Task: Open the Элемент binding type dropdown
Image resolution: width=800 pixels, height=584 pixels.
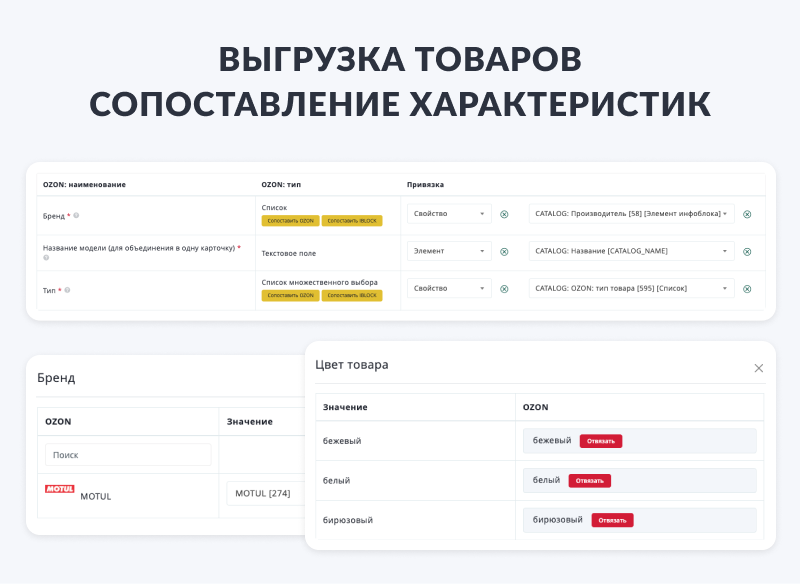Action: (449, 251)
